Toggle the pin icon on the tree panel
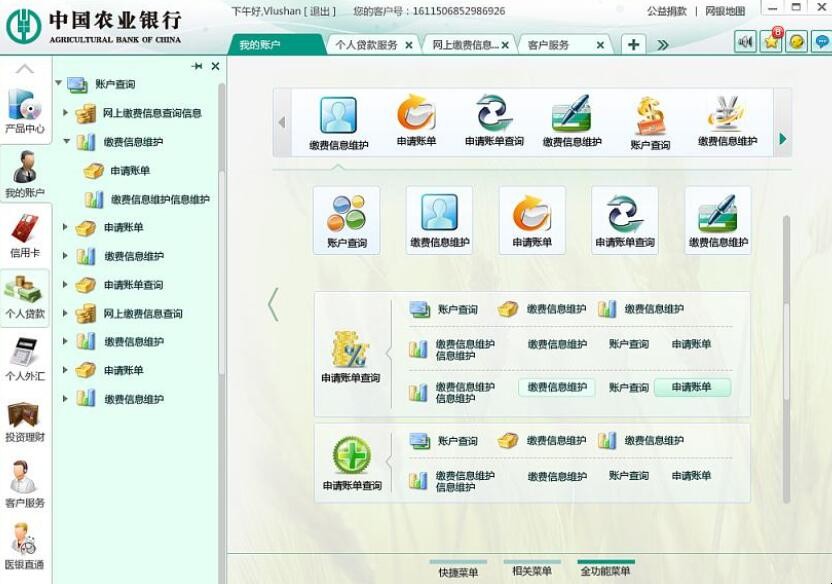 tap(197, 66)
